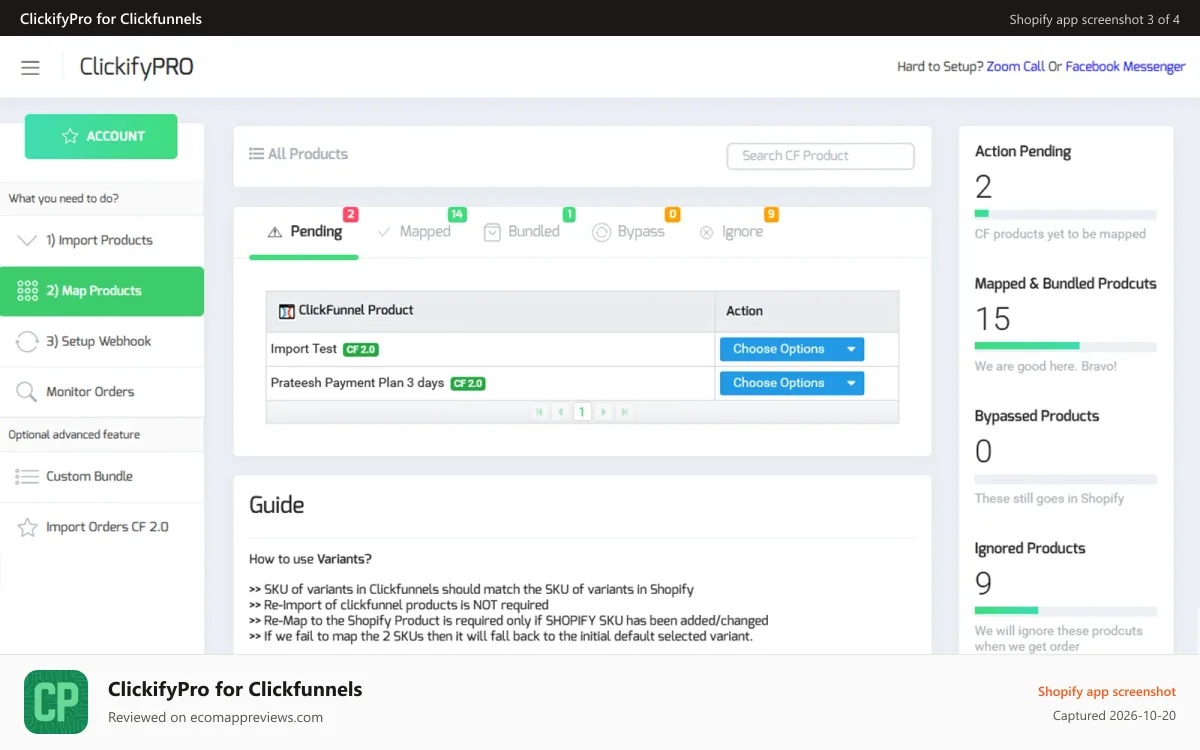Click the Monitor Orders magnifier icon

coord(27,392)
